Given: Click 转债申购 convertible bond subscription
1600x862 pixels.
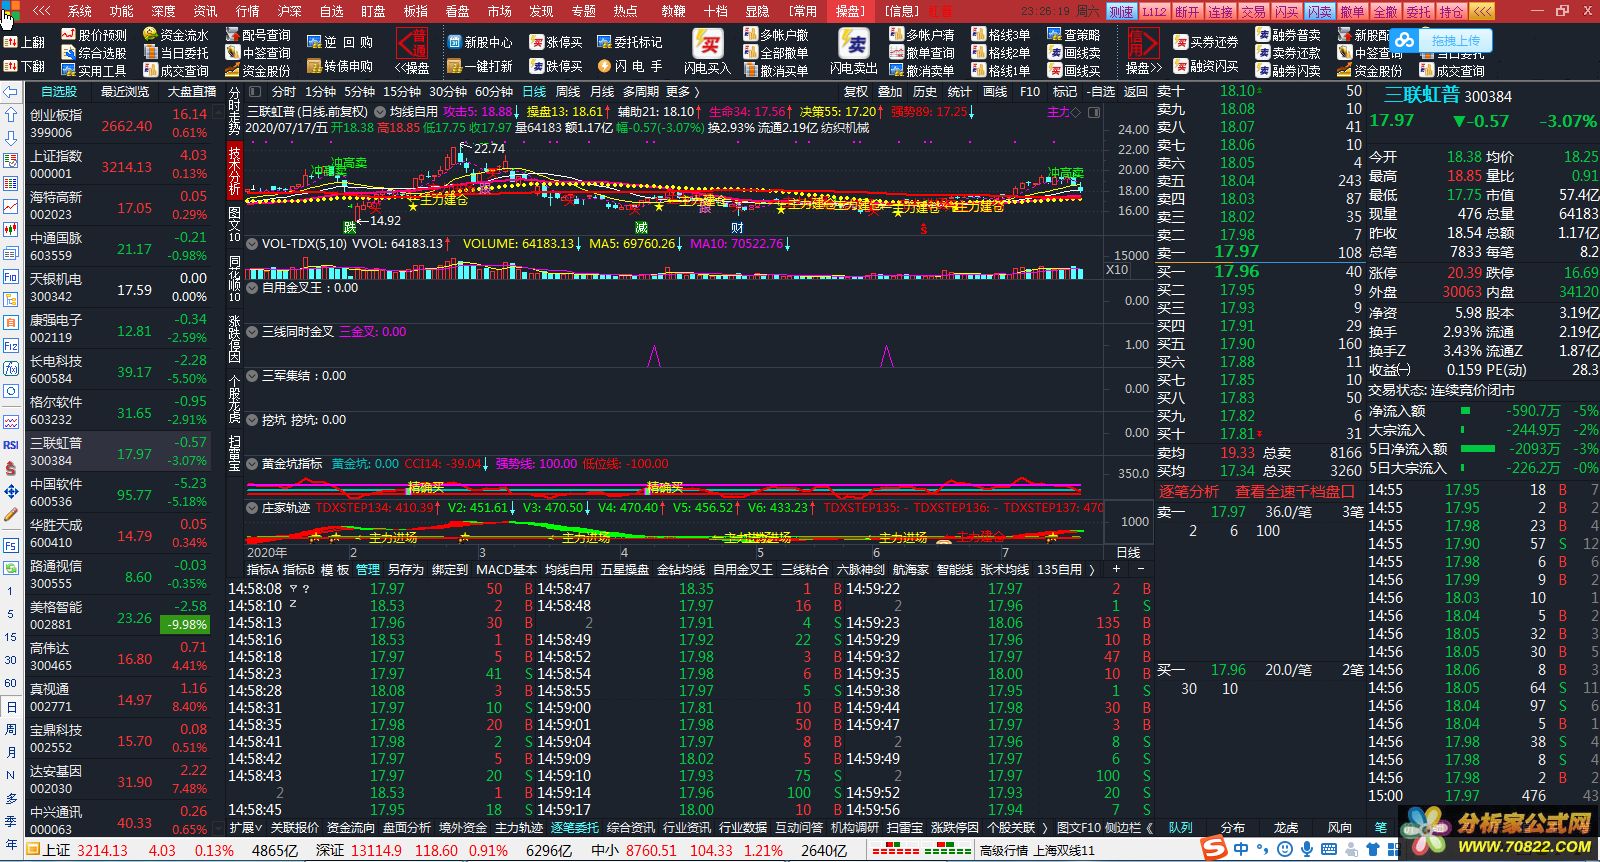Looking at the screenshot, I should tap(340, 66).
